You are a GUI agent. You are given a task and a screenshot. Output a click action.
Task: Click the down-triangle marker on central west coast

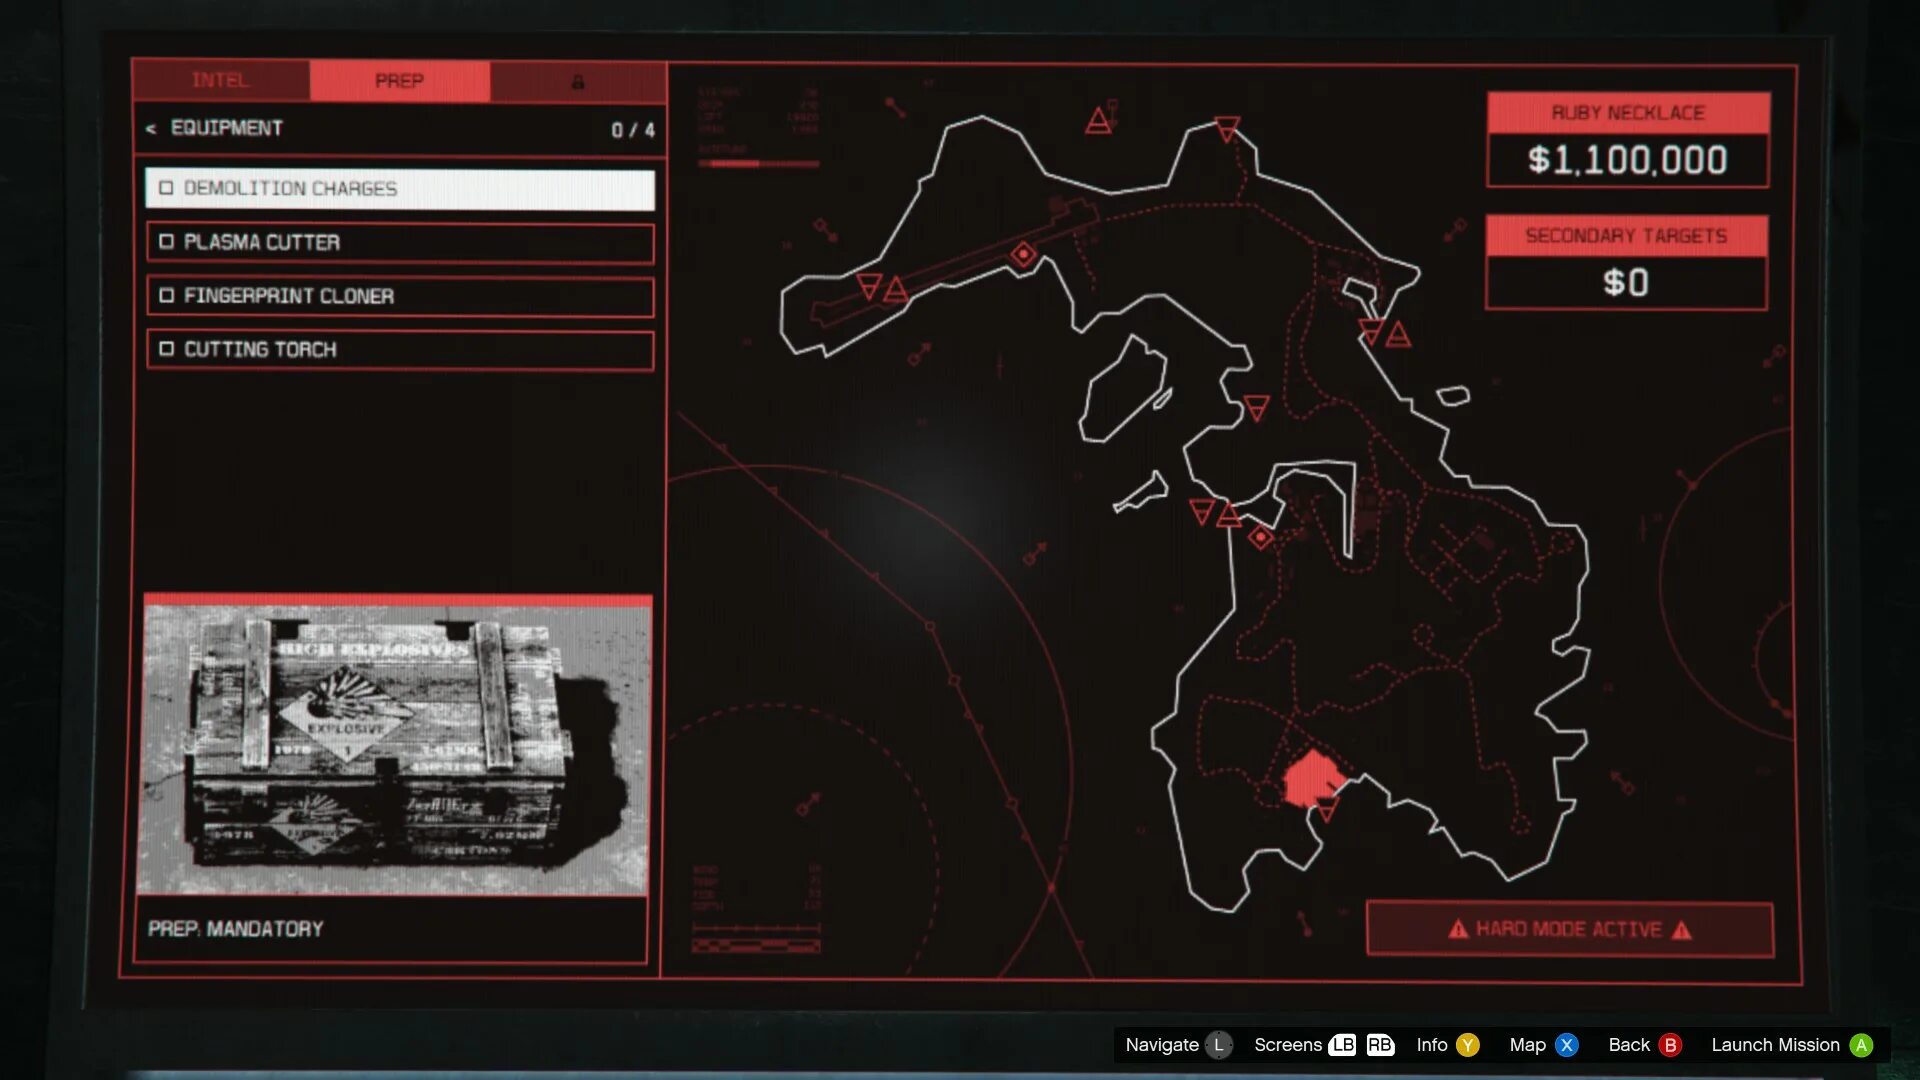coord(1257,407)
